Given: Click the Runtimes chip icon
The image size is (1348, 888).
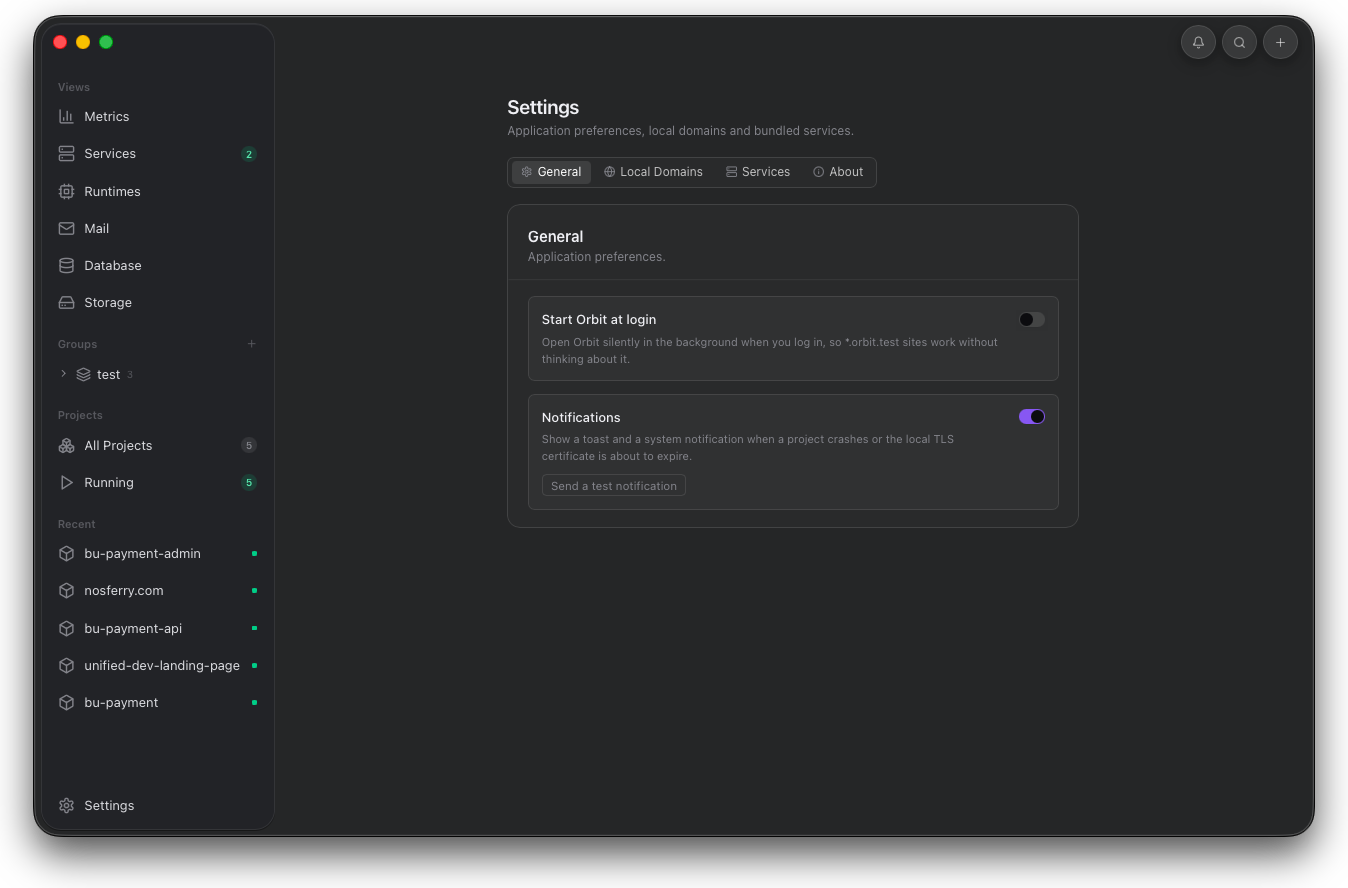Looking at the screenshot, I should coord(66,191).
